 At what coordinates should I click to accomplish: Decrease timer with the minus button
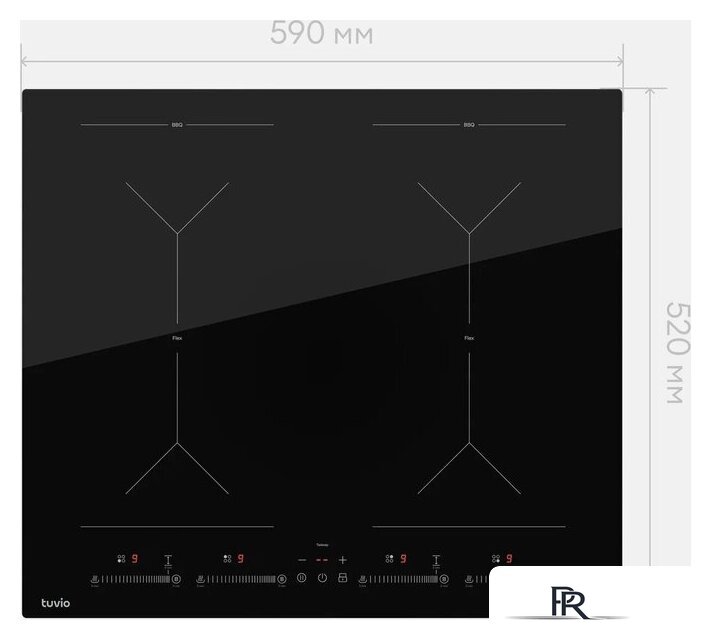(302, 560)
